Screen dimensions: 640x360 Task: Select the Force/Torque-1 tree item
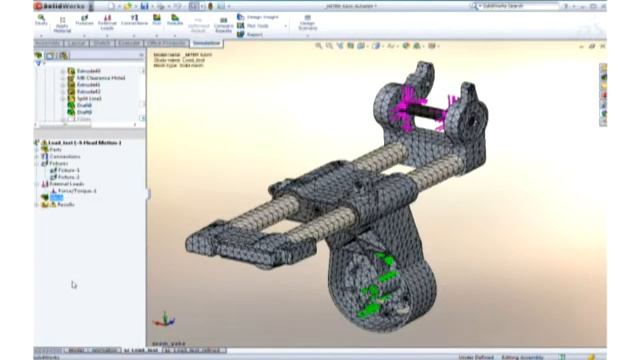pyautogui.click(x=73, y=191)
